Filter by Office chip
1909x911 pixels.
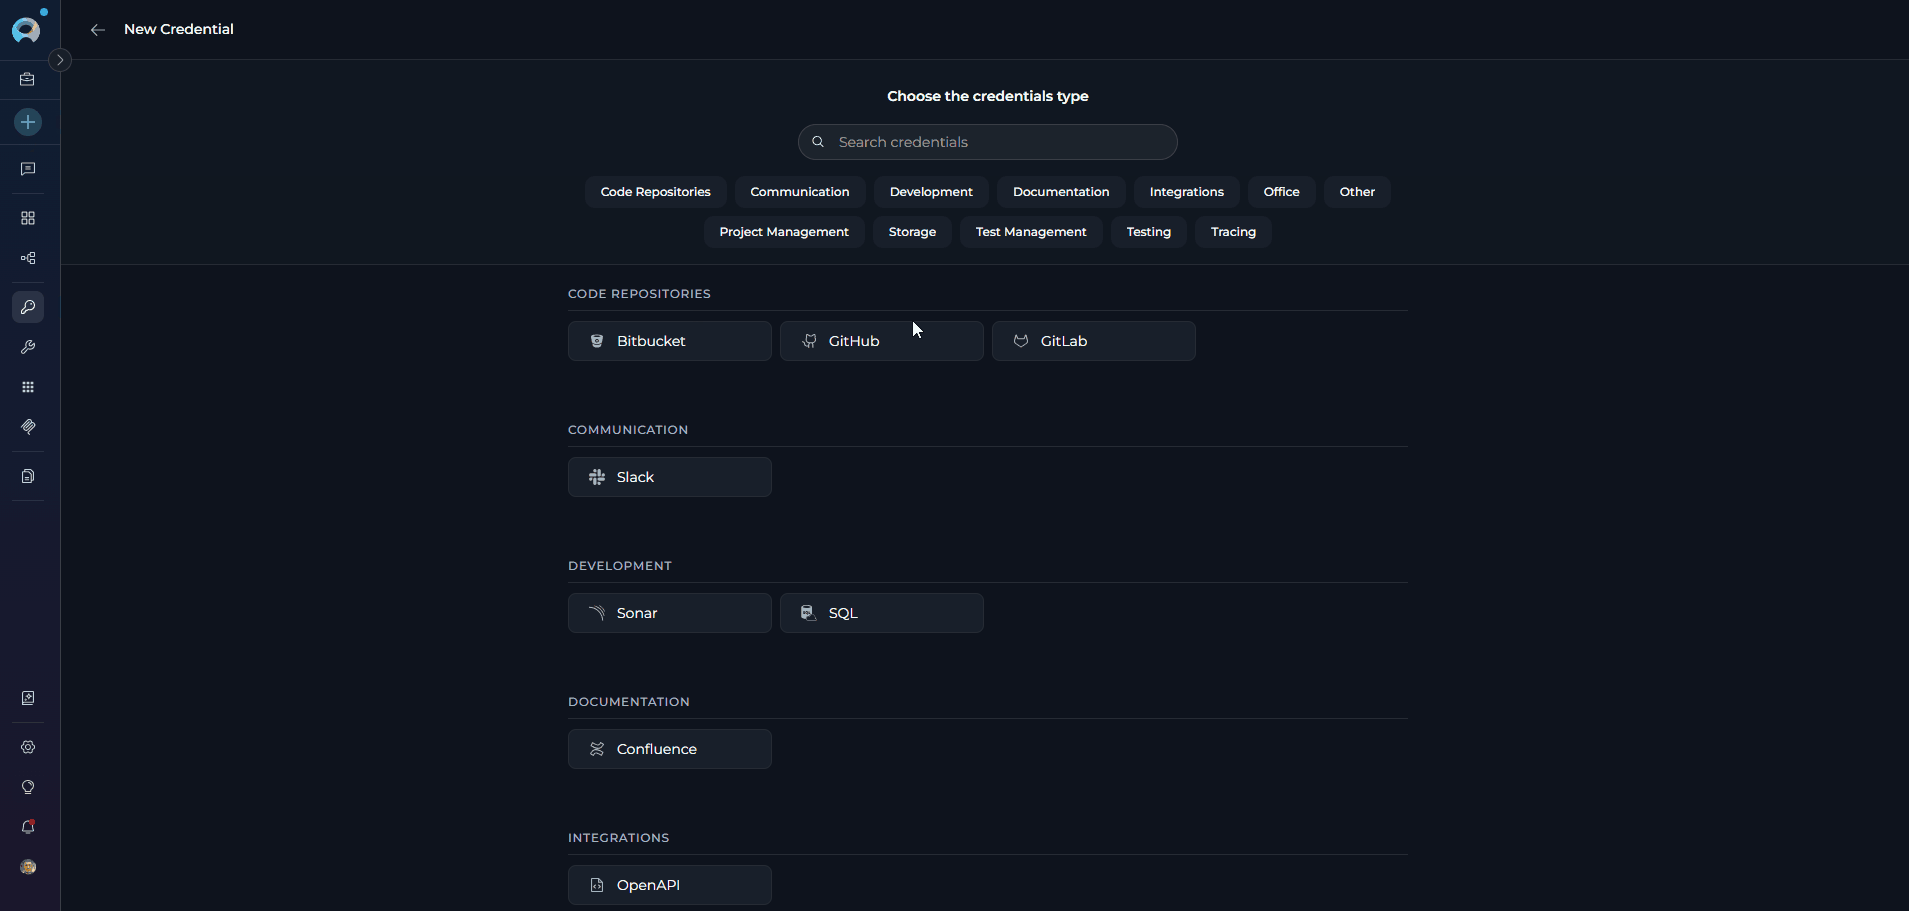1281,192
